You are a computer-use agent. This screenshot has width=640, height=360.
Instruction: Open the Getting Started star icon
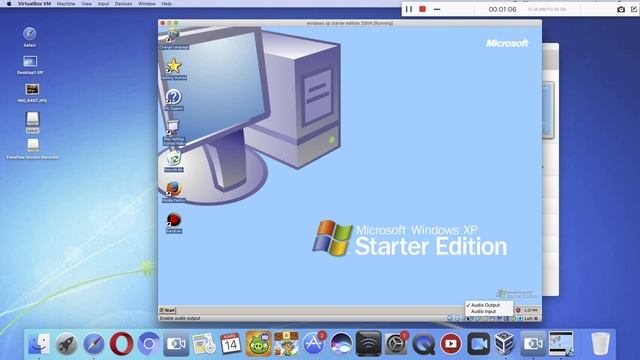[x=174, y=69]
